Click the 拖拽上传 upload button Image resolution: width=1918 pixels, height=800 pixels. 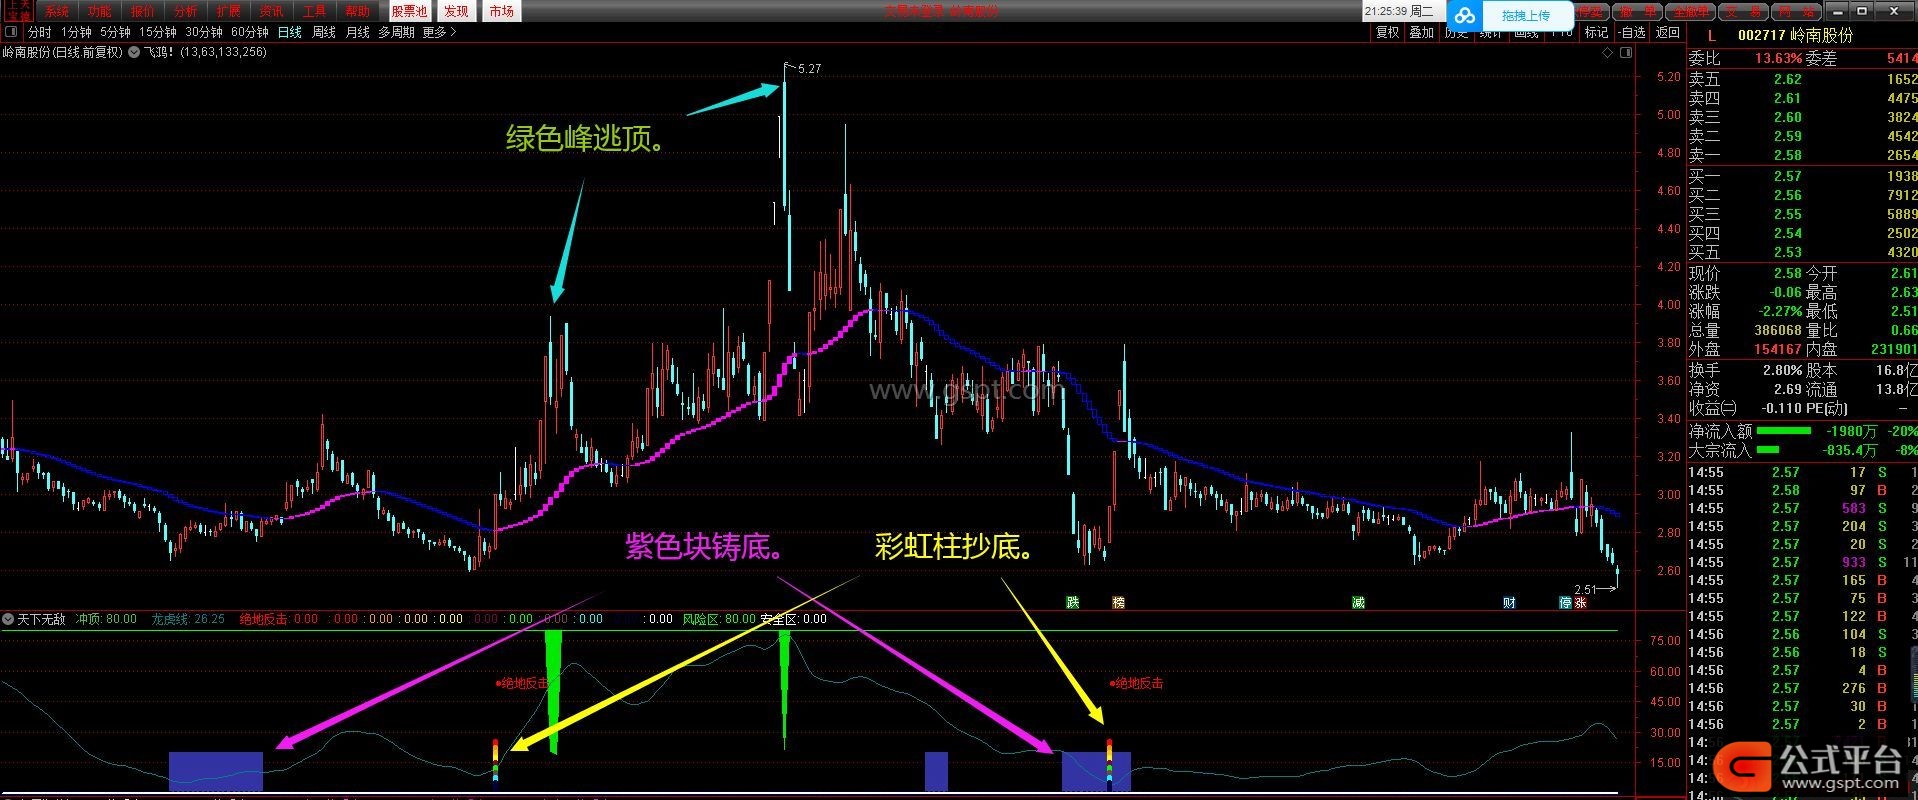click(x=1525, y=15)
